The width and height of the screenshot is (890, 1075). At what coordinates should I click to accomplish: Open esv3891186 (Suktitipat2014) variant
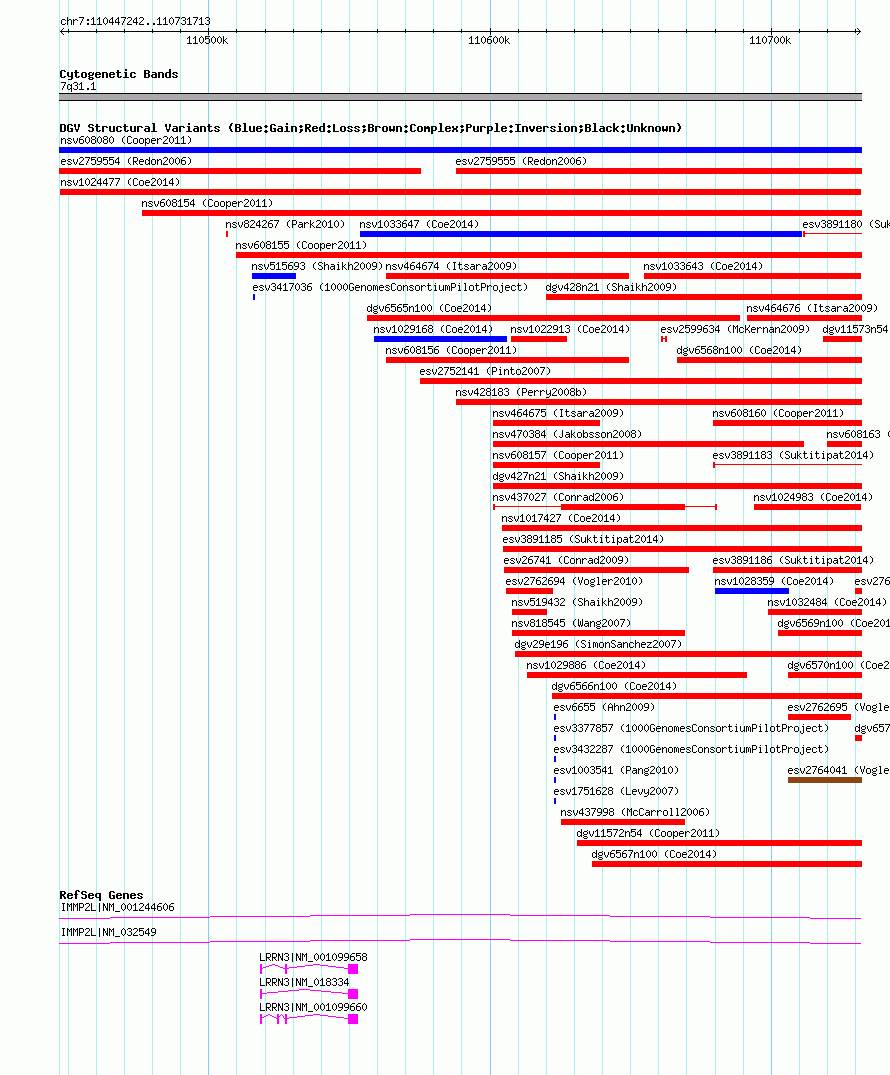tap(793, 560)
